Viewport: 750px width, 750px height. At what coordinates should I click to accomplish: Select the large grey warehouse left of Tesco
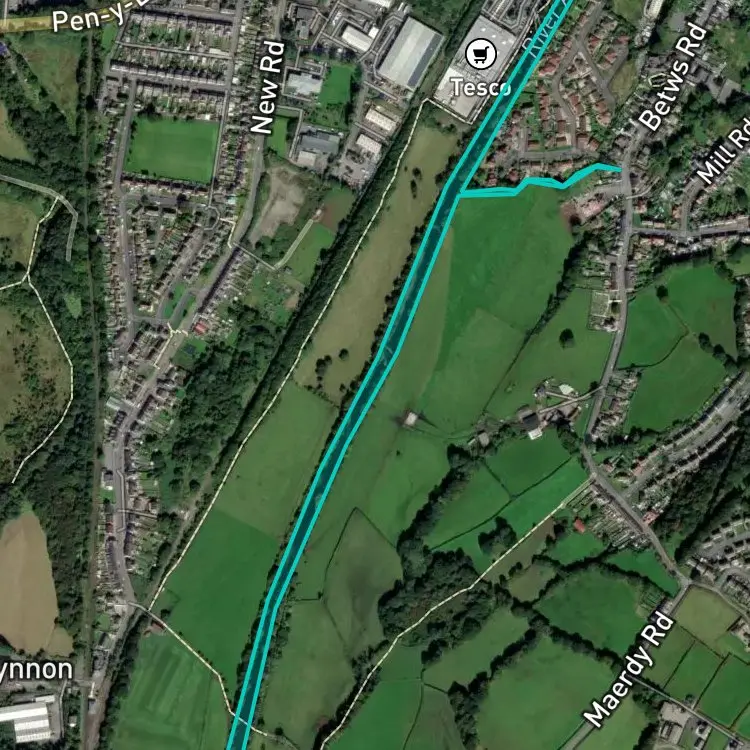pyautogui.click(x=410, y=53)
